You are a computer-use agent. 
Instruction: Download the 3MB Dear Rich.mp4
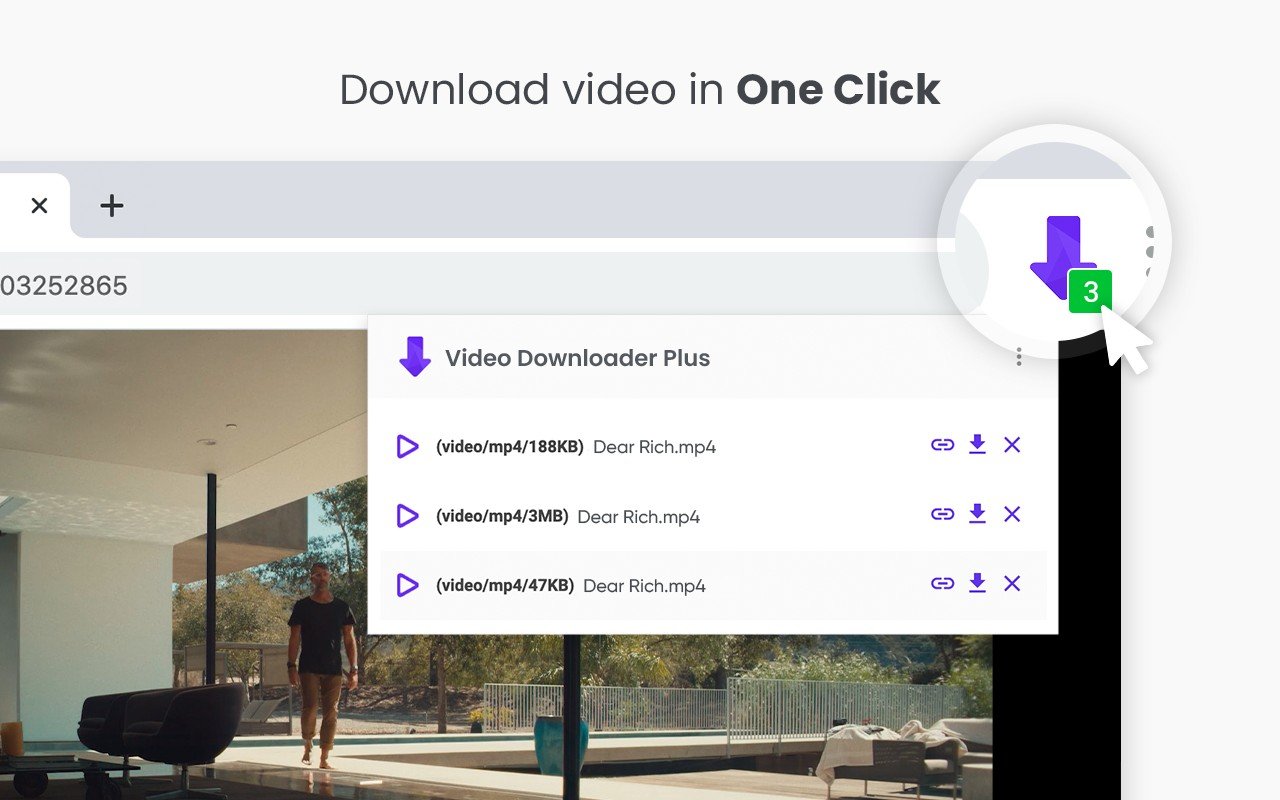[x=977, y=514]
